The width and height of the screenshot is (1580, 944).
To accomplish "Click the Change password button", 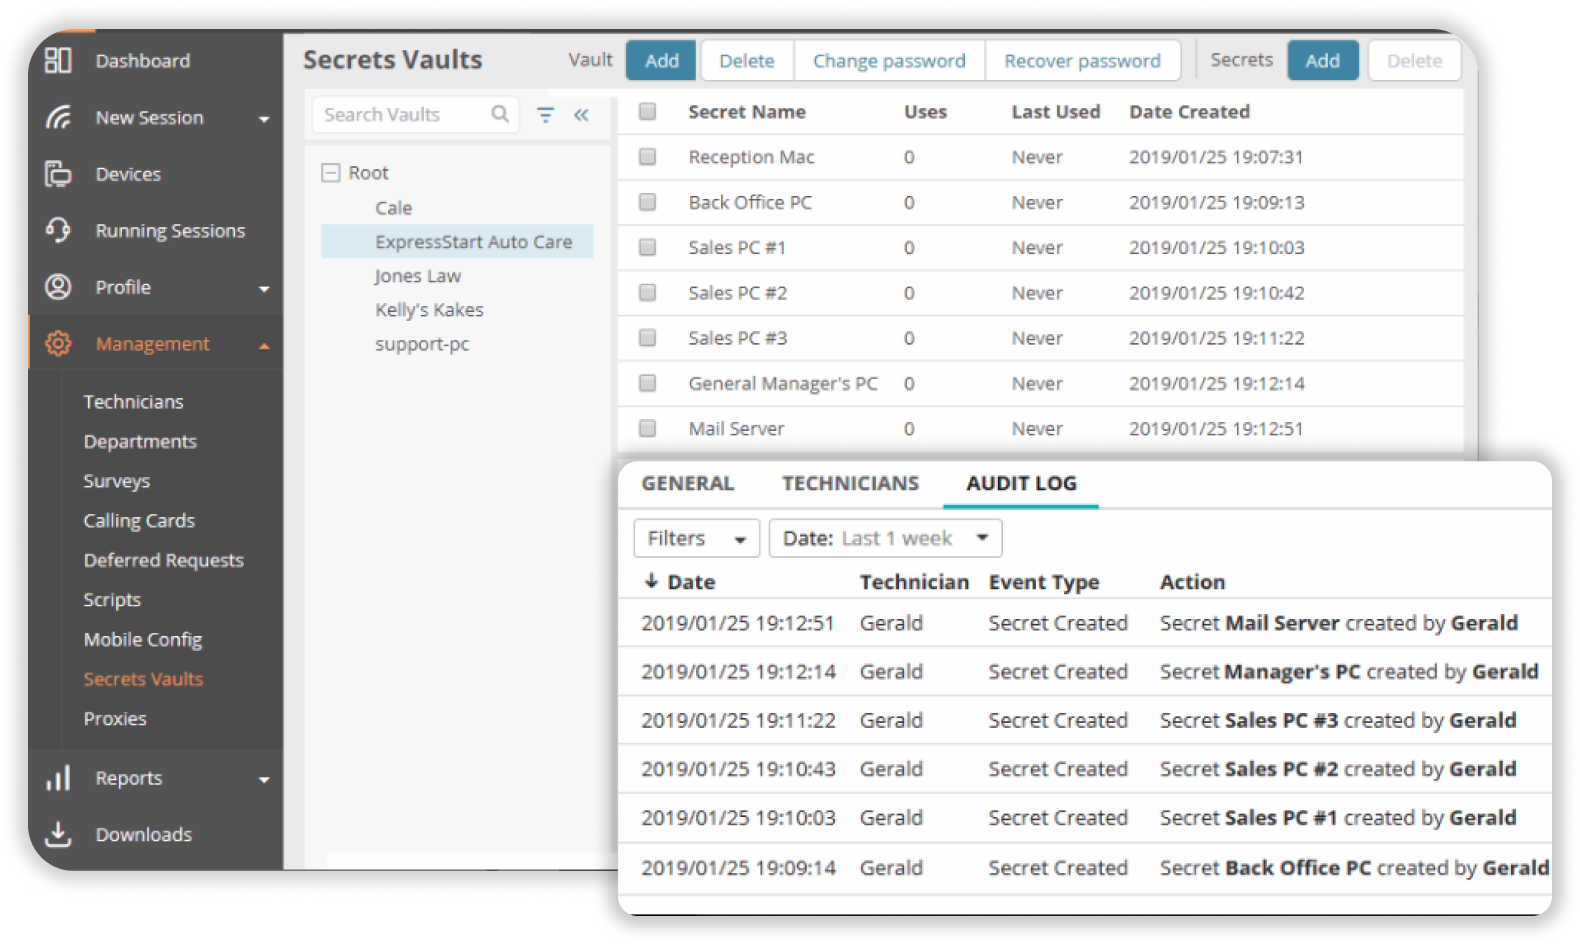I will [889, 60].
